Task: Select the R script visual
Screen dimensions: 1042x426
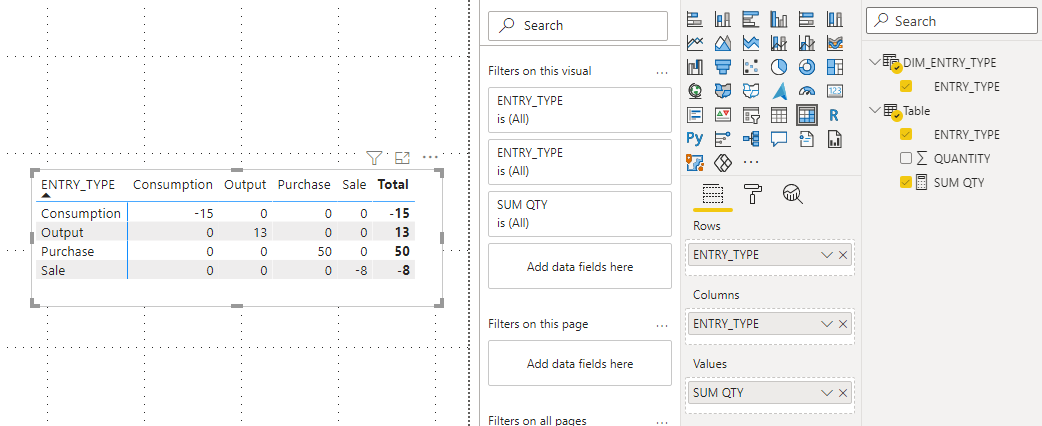Action: click(x=835, y=115)
